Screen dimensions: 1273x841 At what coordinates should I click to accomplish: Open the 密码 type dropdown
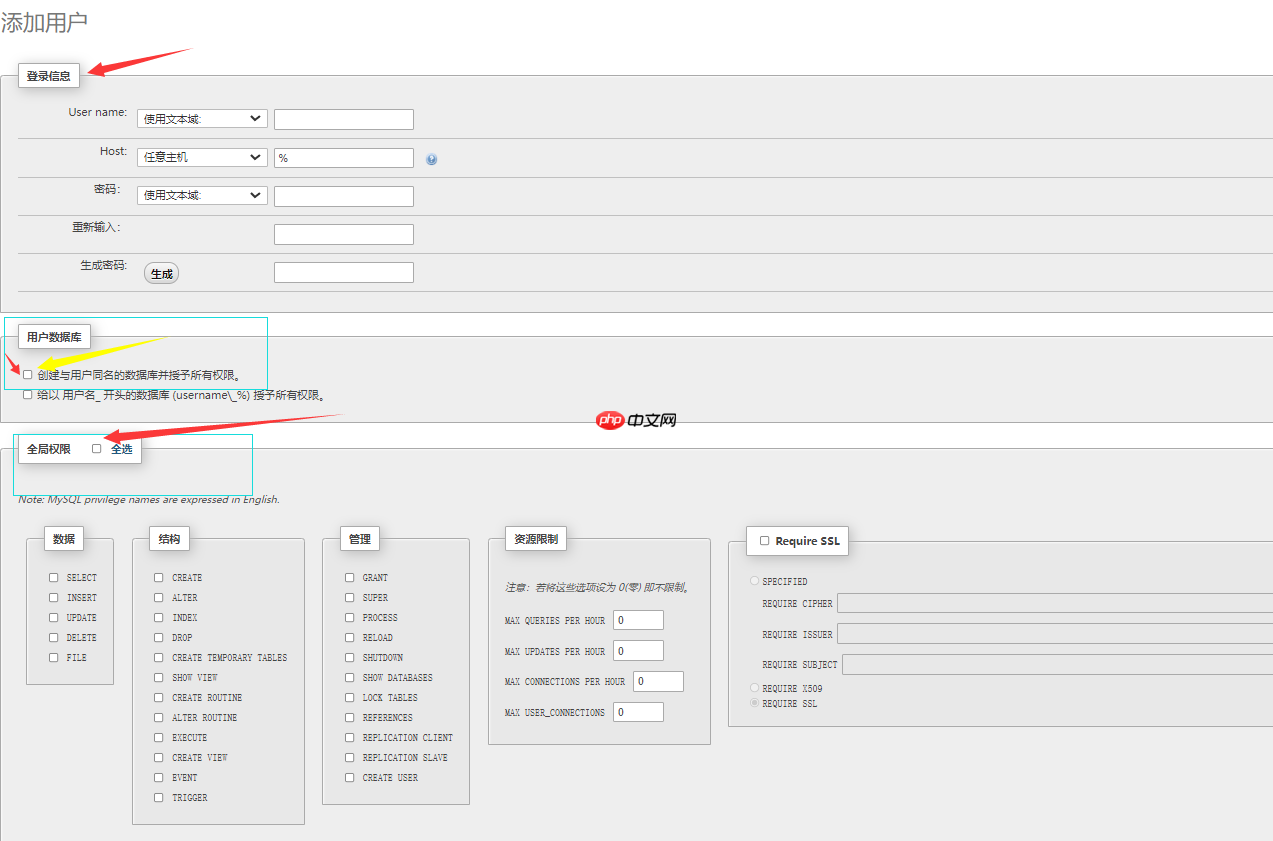pos(202,195)
